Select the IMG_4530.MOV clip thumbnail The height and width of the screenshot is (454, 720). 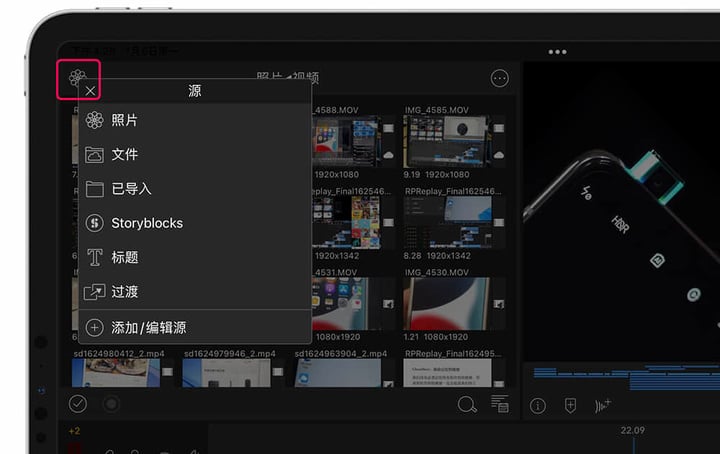[x=448, y=304]
